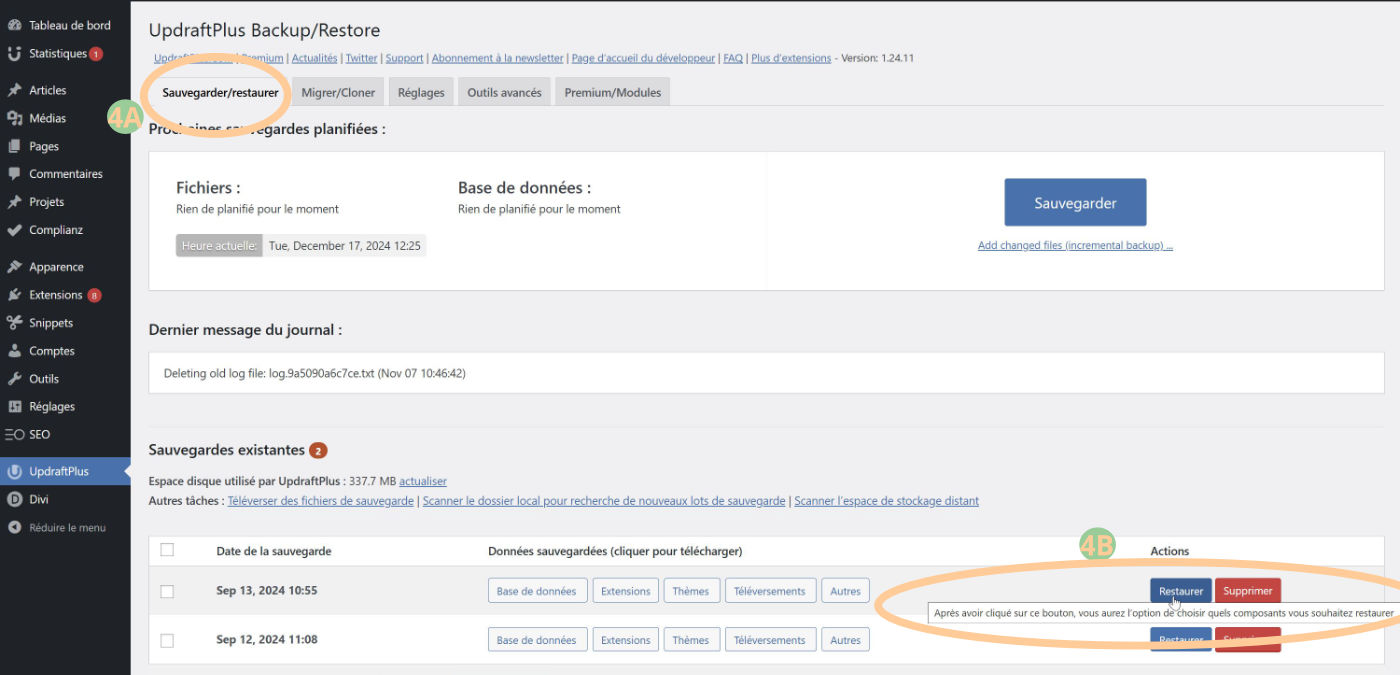
Task: Click Scanner le dossier local link
Action: [604, 501]
